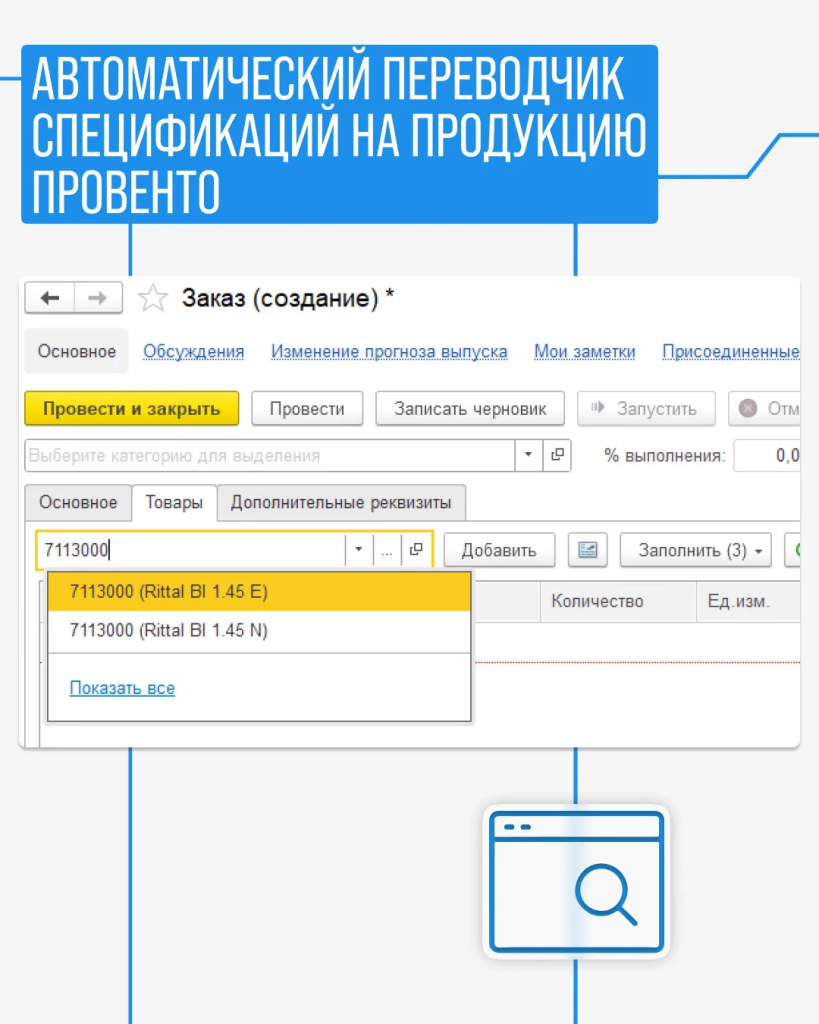Click ellipsis select button in product search field
This screenshot has height=1024, width=819.
(387, 550)
